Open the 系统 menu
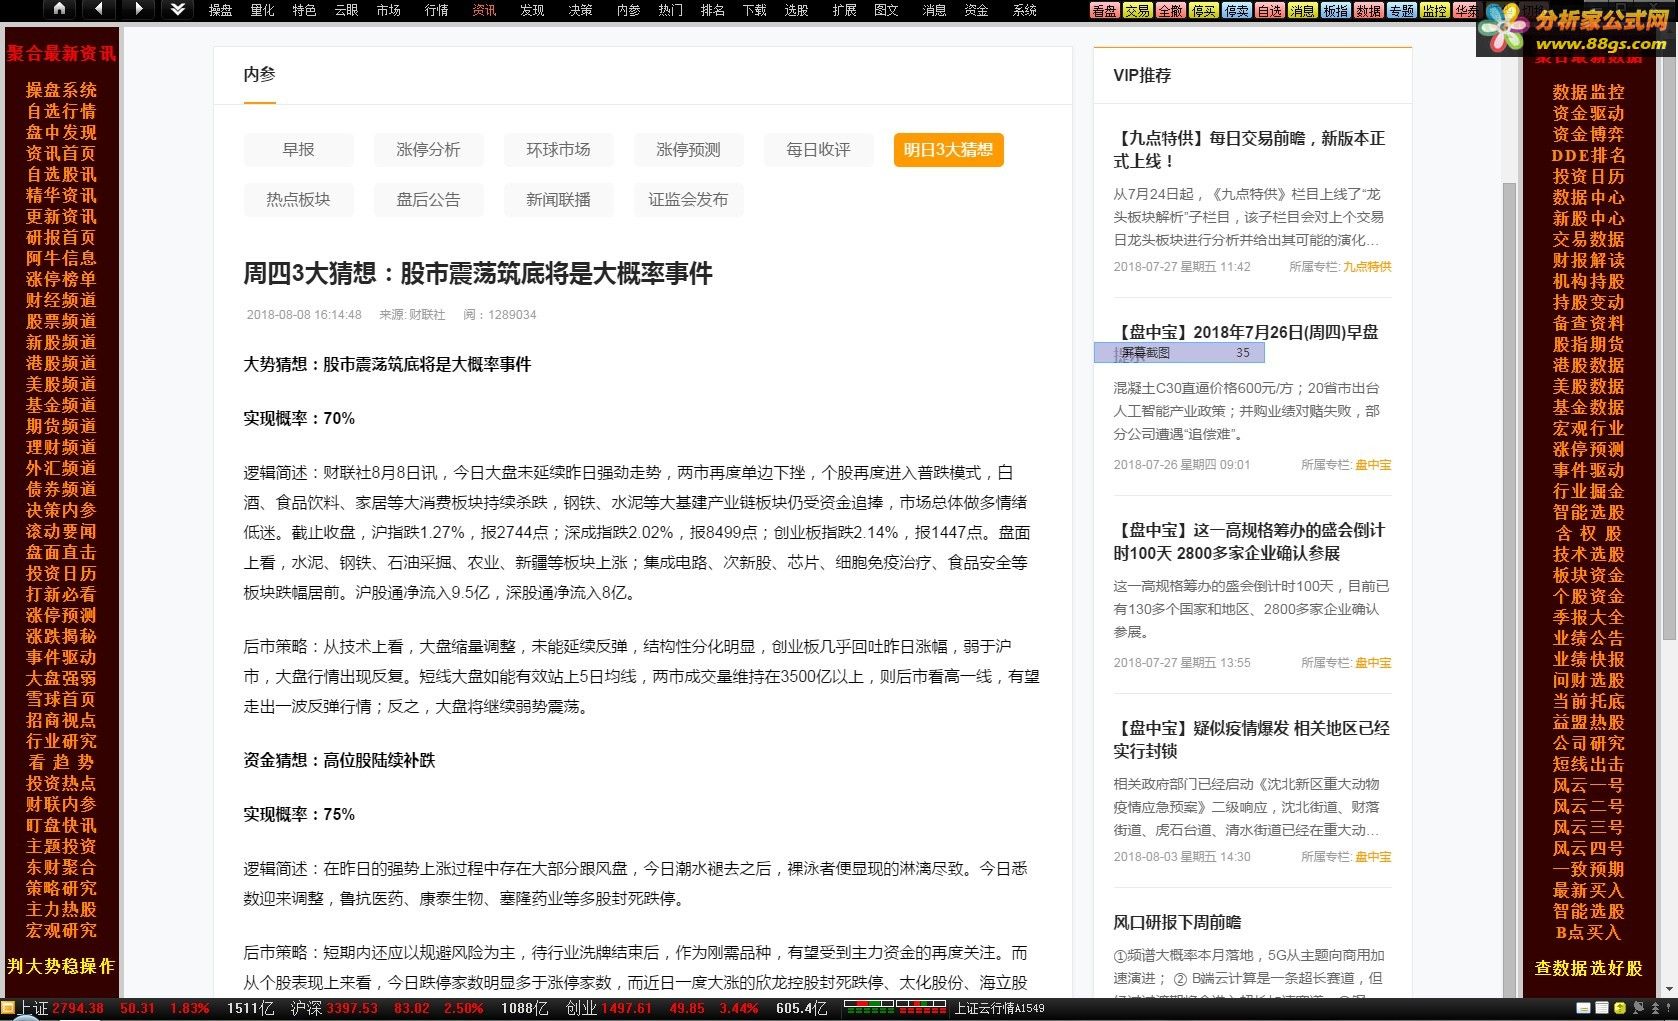This screenshot has width=1678, height=1021. point(1024,10)
